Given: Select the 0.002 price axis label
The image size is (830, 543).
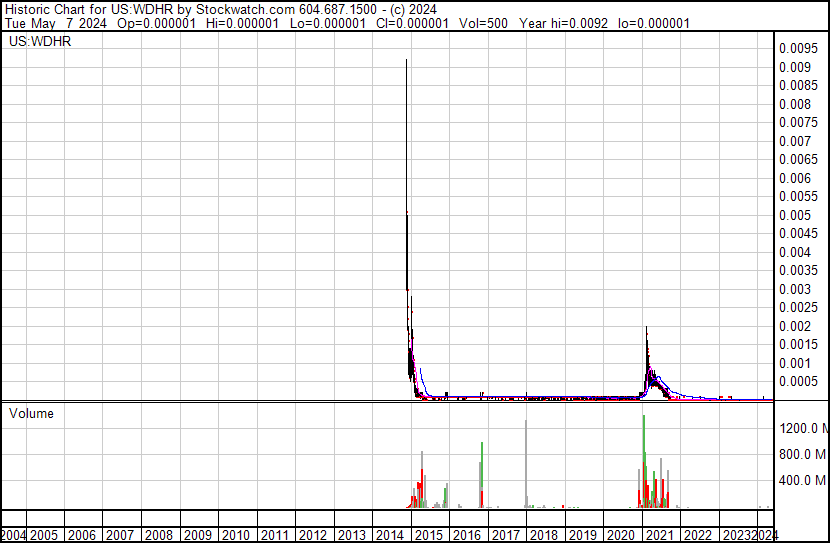Looking at the screenshot, I should [x=795, y=327].
